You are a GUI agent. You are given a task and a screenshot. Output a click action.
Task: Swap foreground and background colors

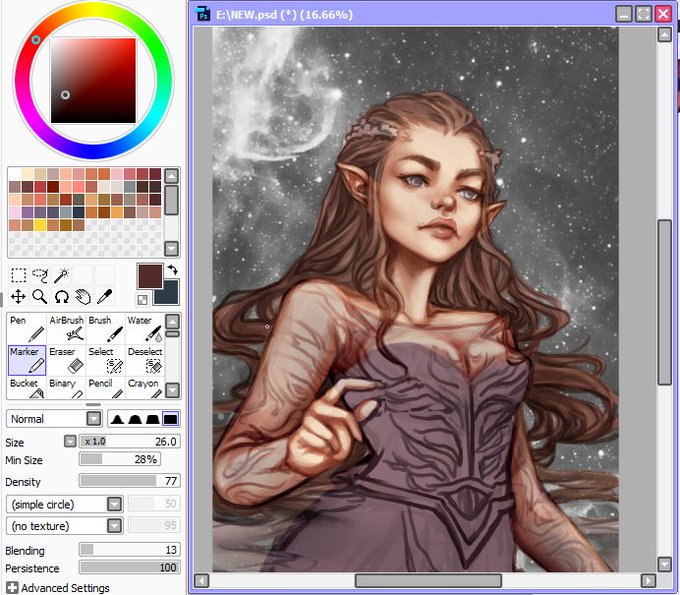tap(173, 270)
